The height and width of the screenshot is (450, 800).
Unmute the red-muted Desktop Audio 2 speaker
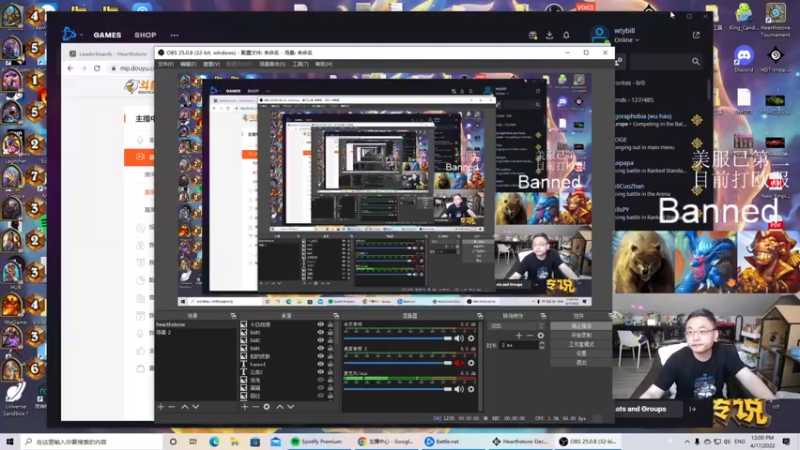tap(459, 363)
